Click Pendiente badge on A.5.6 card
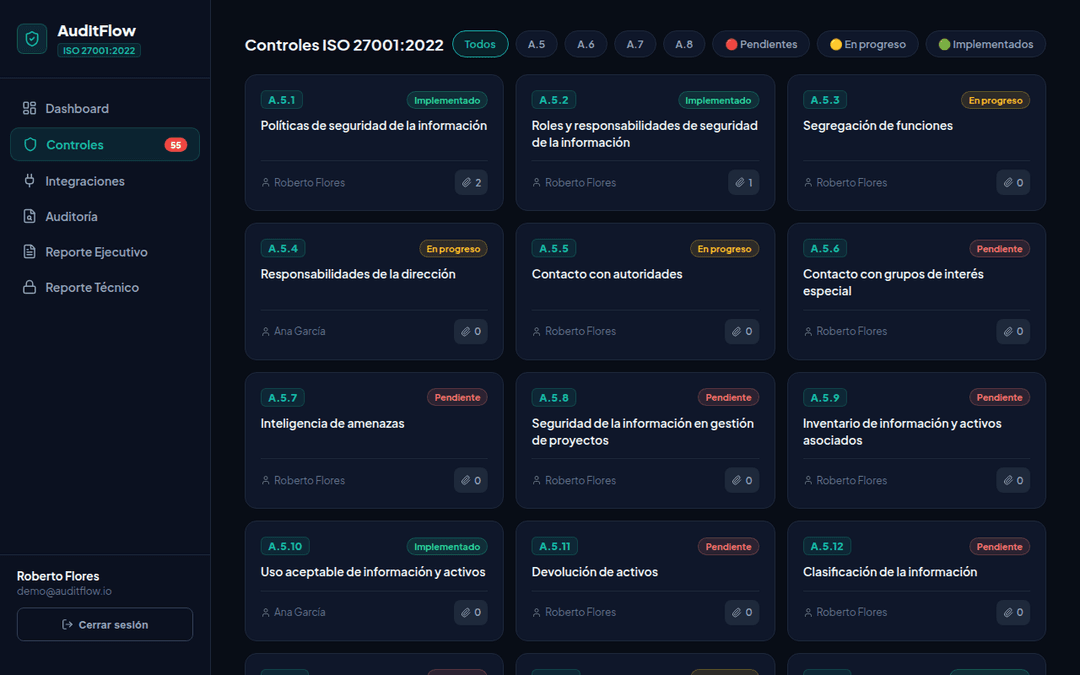 (x=999, y=249)
